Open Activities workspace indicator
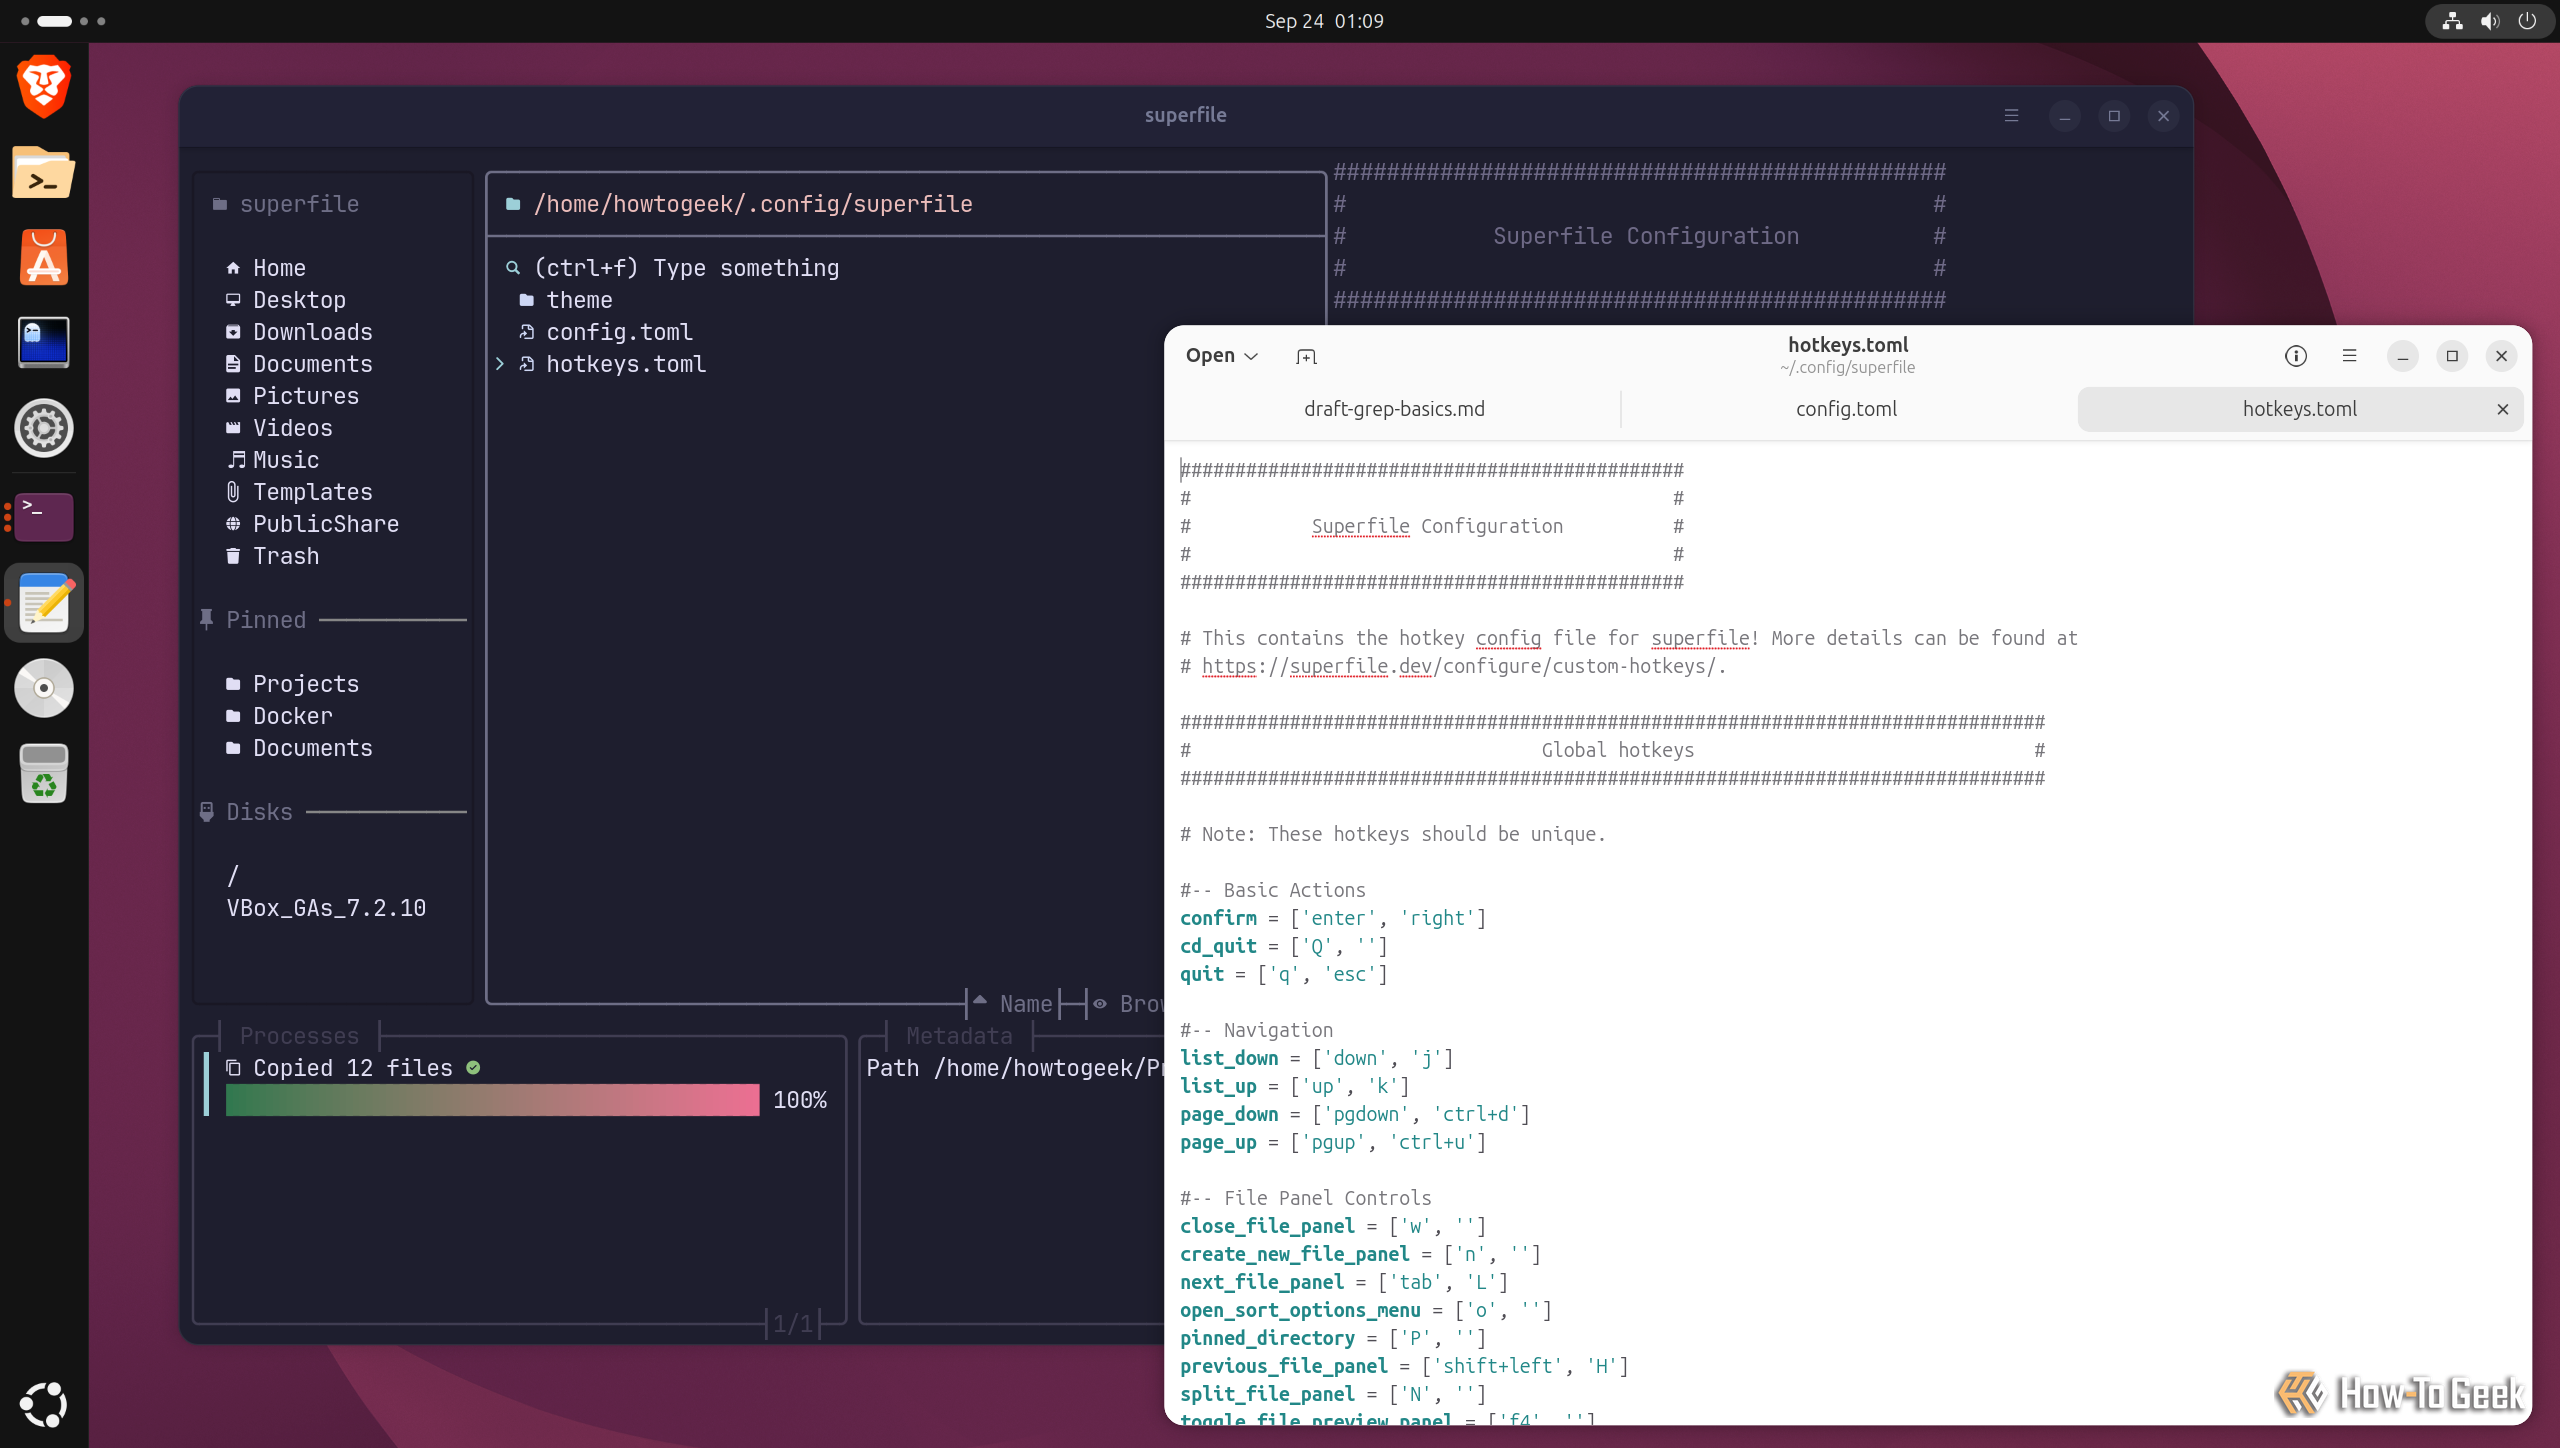Viewport: 2560px width, 1448px height. 62,21
